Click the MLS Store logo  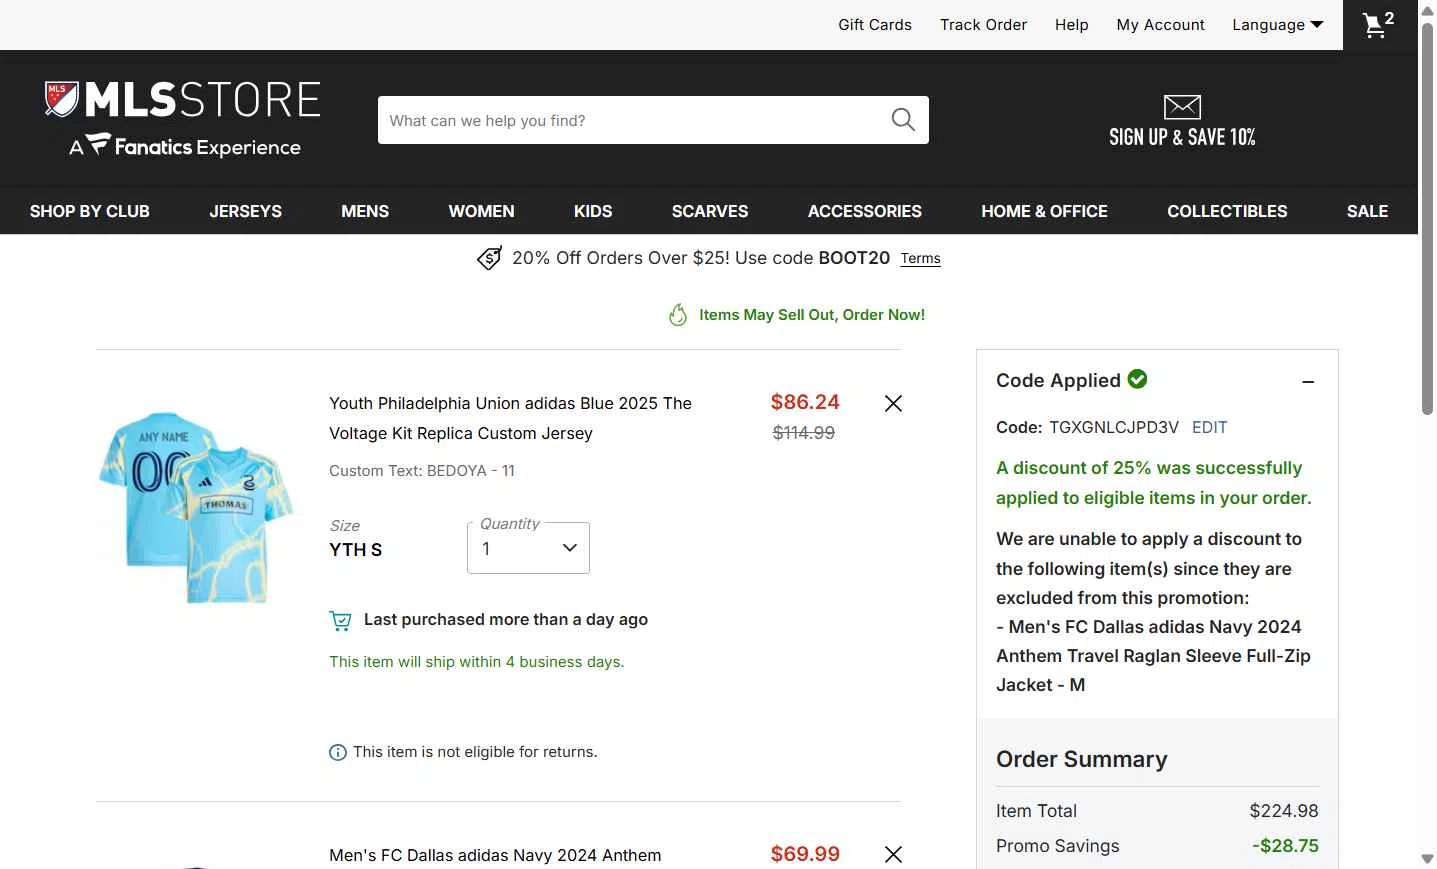click(x=184, y=120)
